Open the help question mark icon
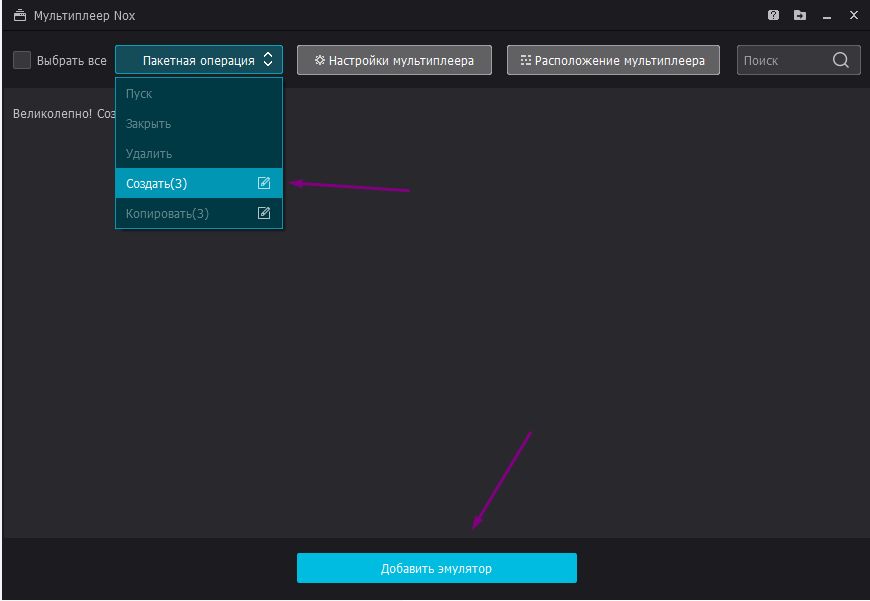The height and width of the screenshot is (601, 870). pyautogui.click(x=773, y=15)
